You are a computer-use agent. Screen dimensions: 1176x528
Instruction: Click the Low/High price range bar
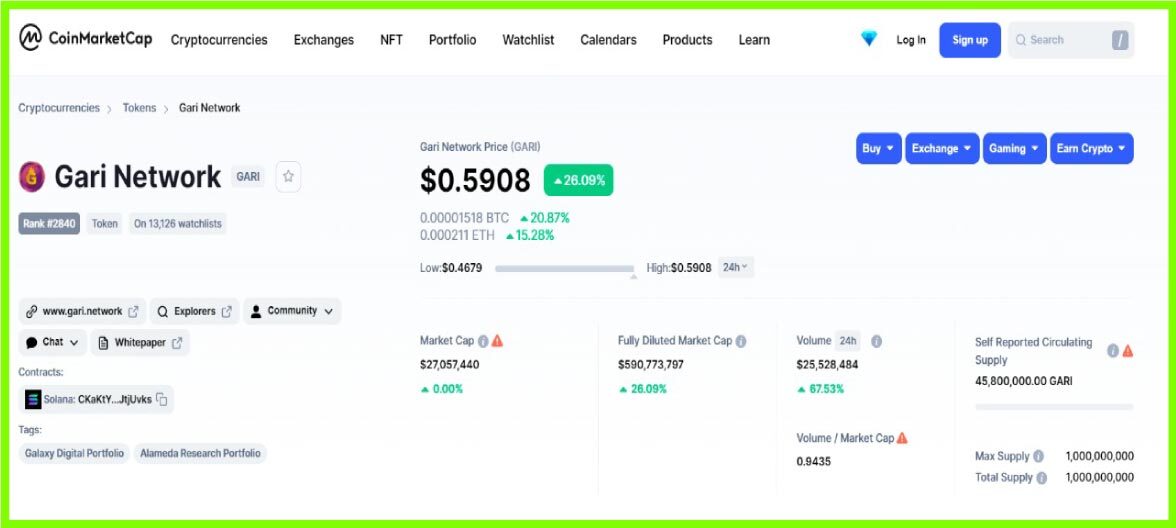click(x=565, y=268)
